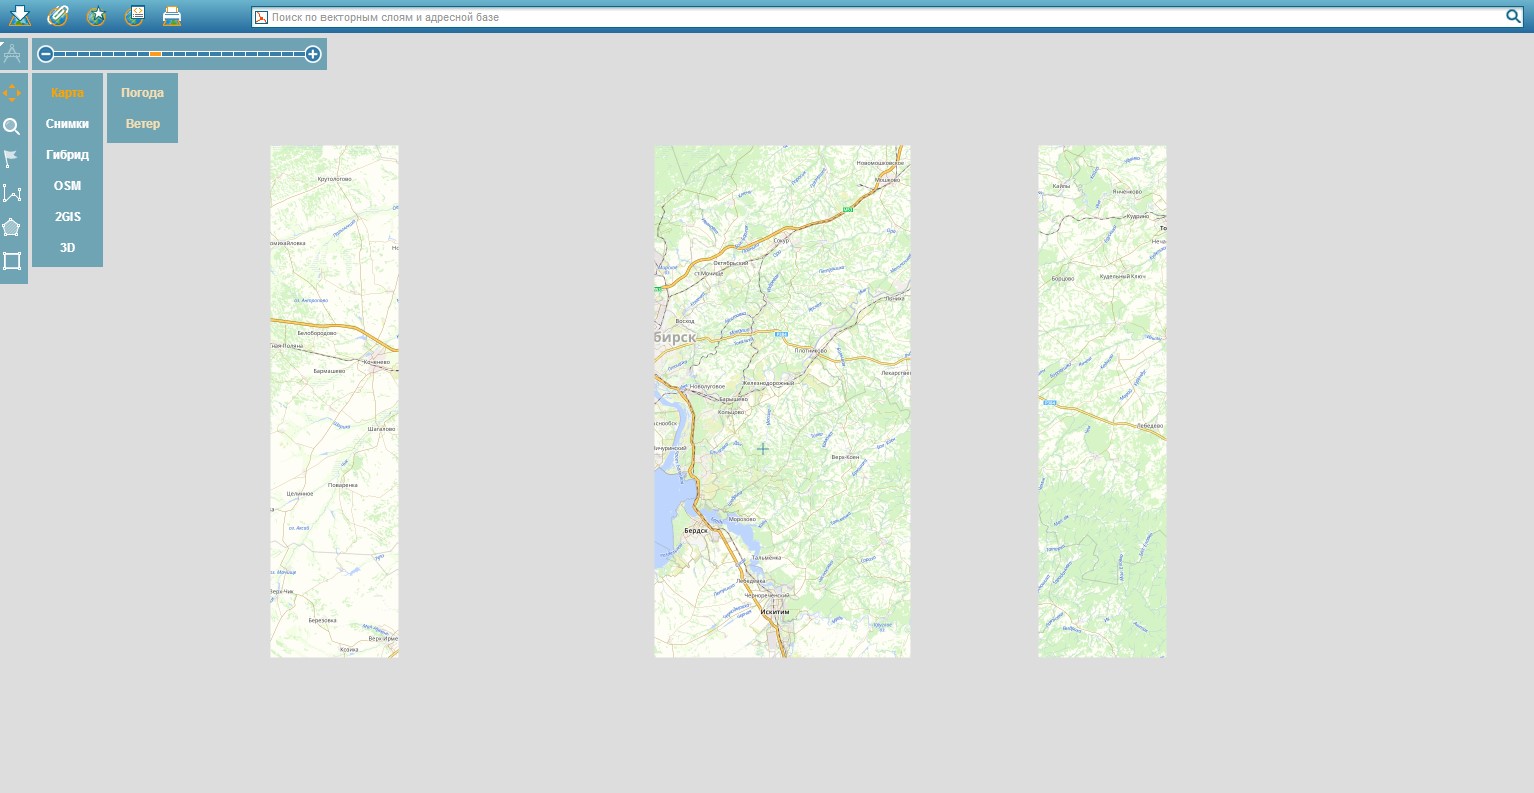Viewport: 1534px width, 793px height.
Task: Click the embed code globe icon
Action: coord(134,15)
